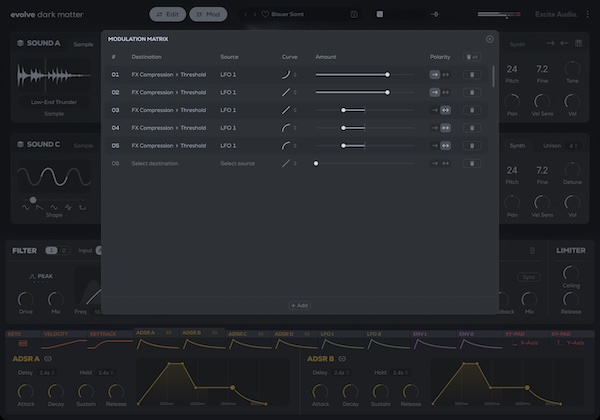
Task: Open the curve shape selector for row 04
Action: 289,128
